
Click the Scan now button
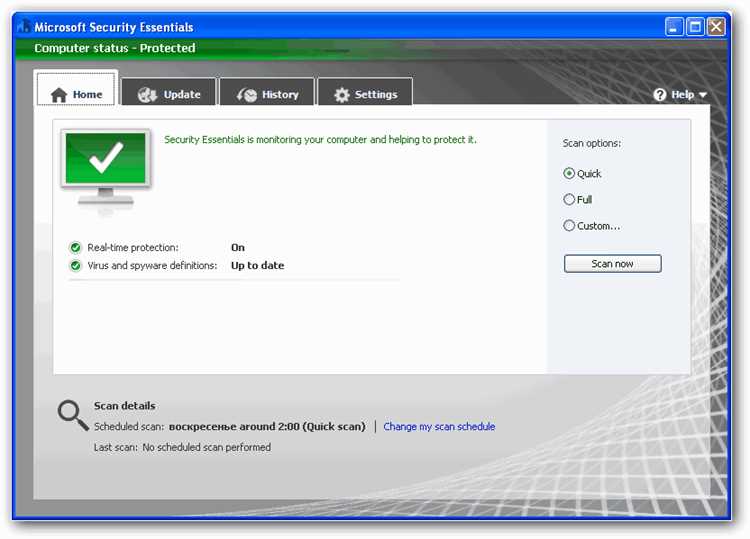point(612,264)
